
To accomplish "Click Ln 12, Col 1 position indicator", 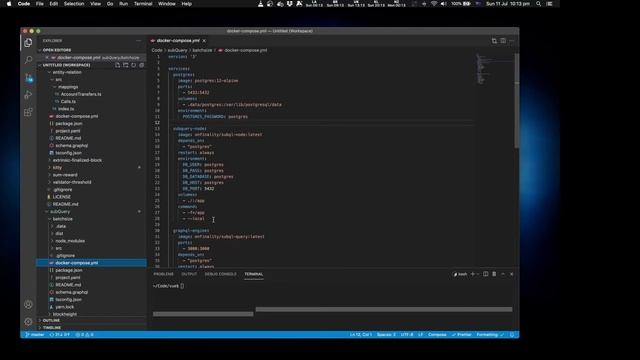I will point(361,335).
